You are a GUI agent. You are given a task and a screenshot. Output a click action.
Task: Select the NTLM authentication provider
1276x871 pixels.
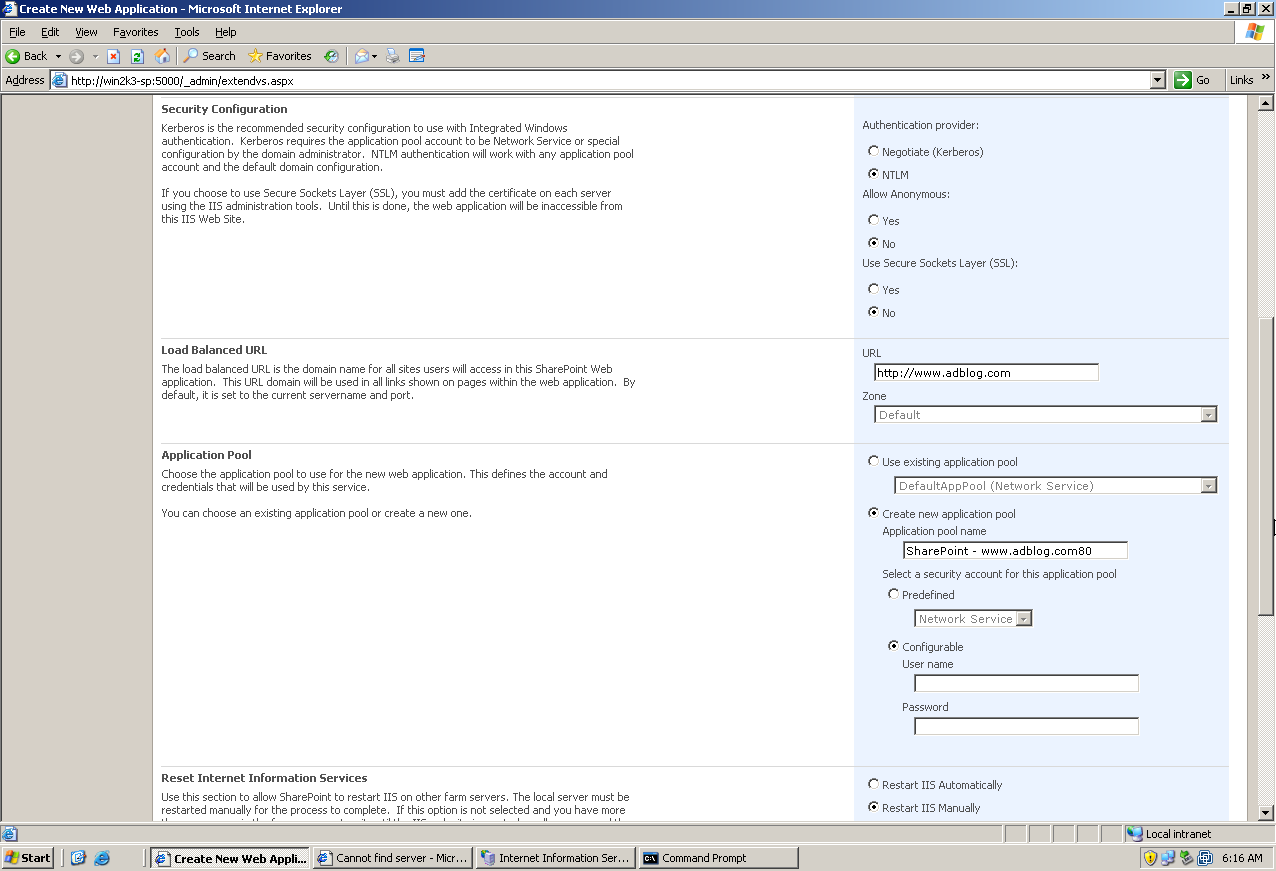pos(873,173)
